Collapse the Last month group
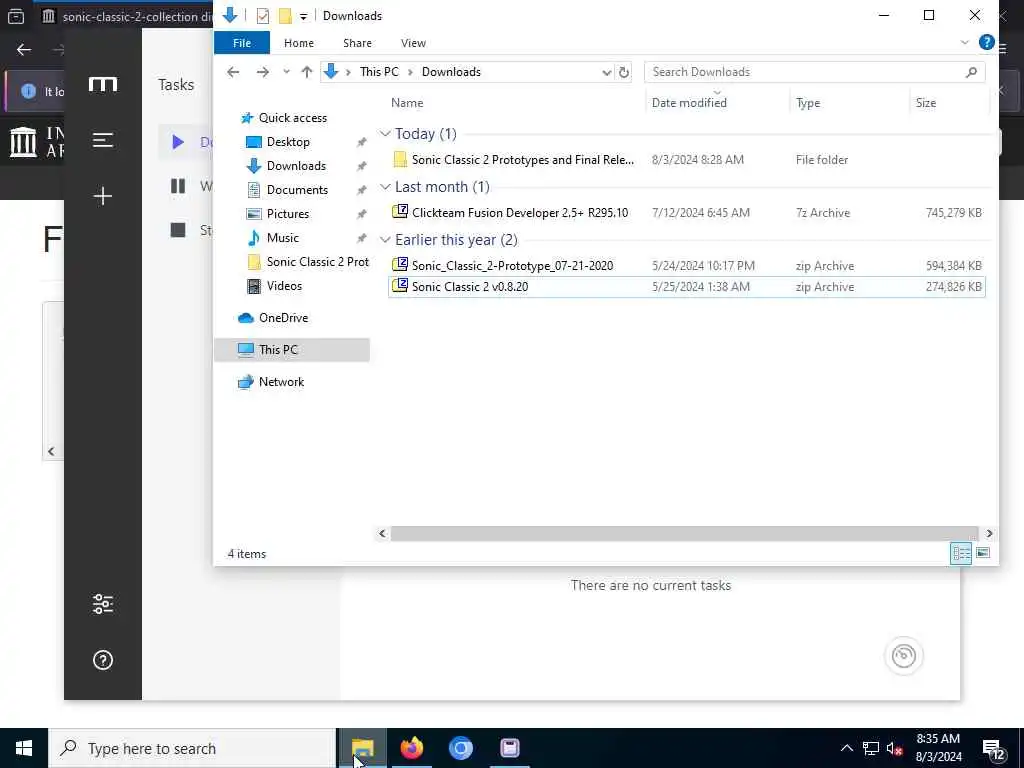The height and width of the screenshot is (768, 1024). 385,187
